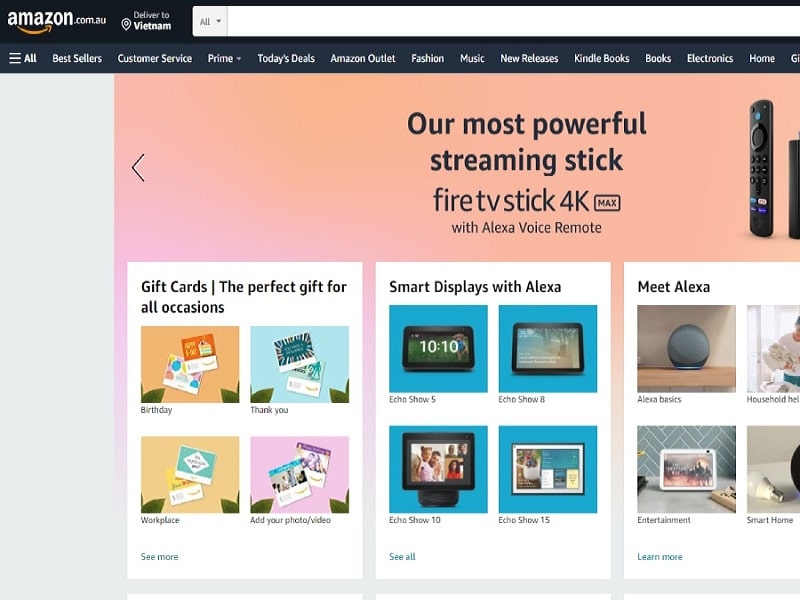Select the Echo Show 5 image
This screenshot has height=600, width=800.
(438, 348)
